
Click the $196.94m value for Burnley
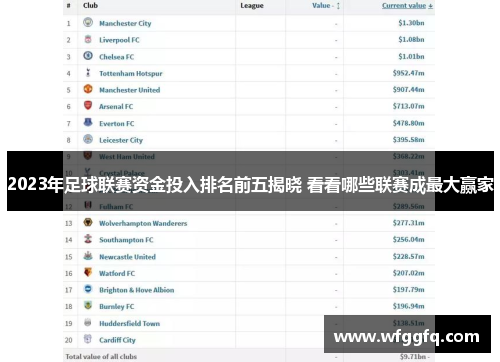(408, 306)
